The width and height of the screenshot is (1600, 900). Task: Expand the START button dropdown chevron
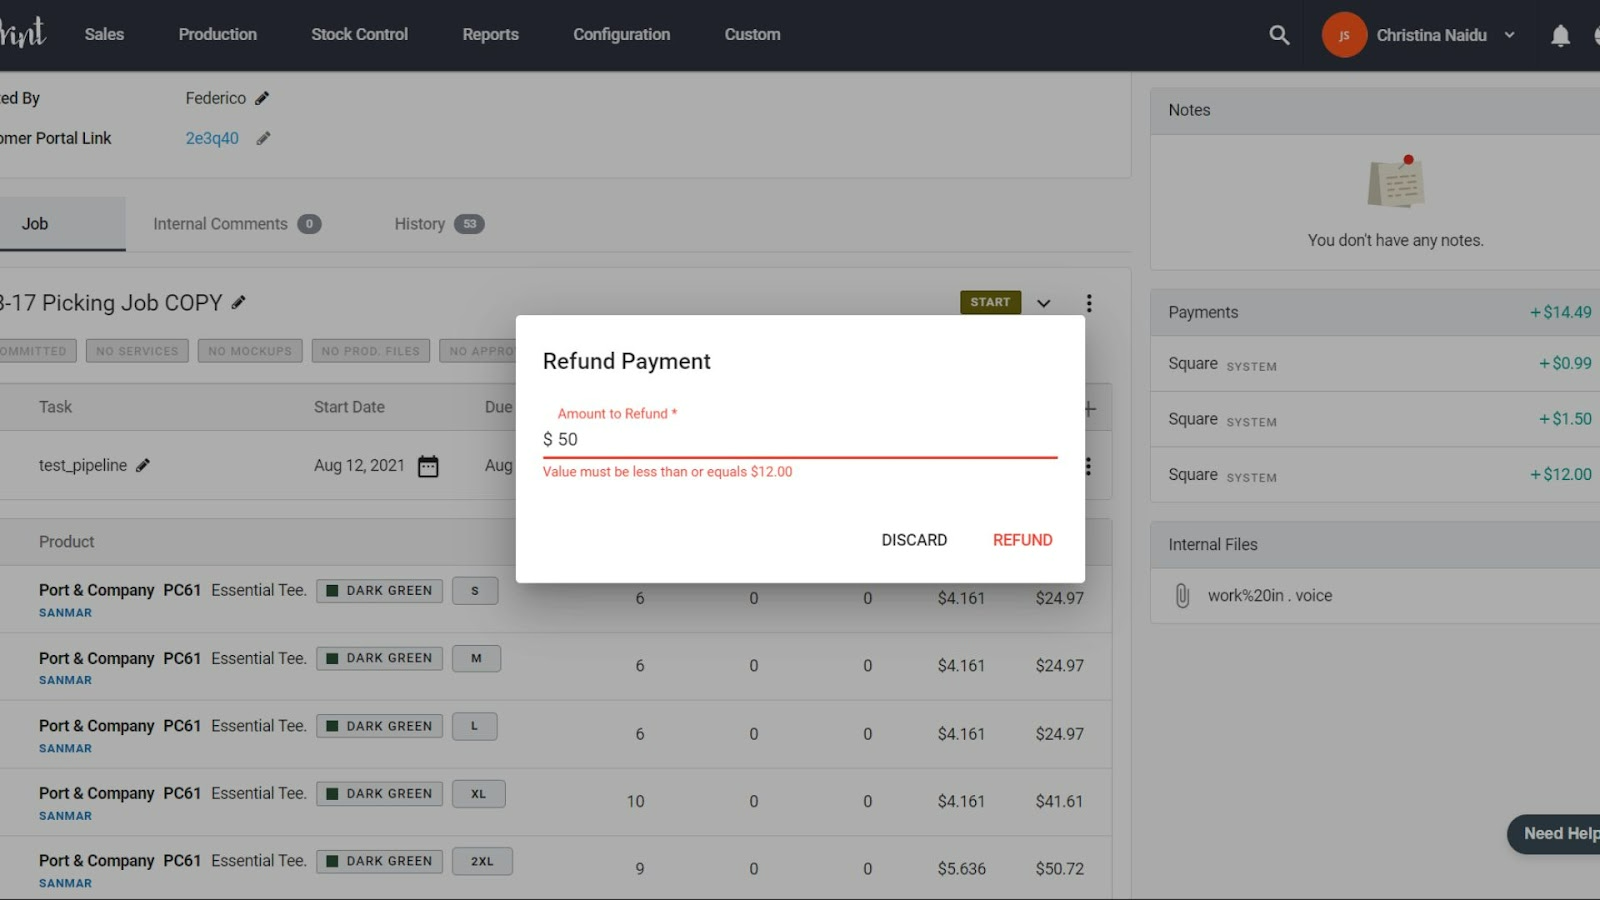point(1043,303)
